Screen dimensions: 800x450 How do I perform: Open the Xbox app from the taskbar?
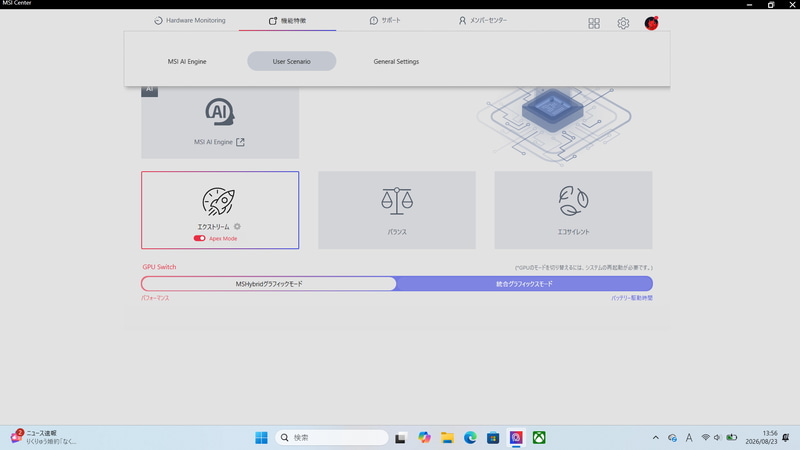[x=539, y=438]
